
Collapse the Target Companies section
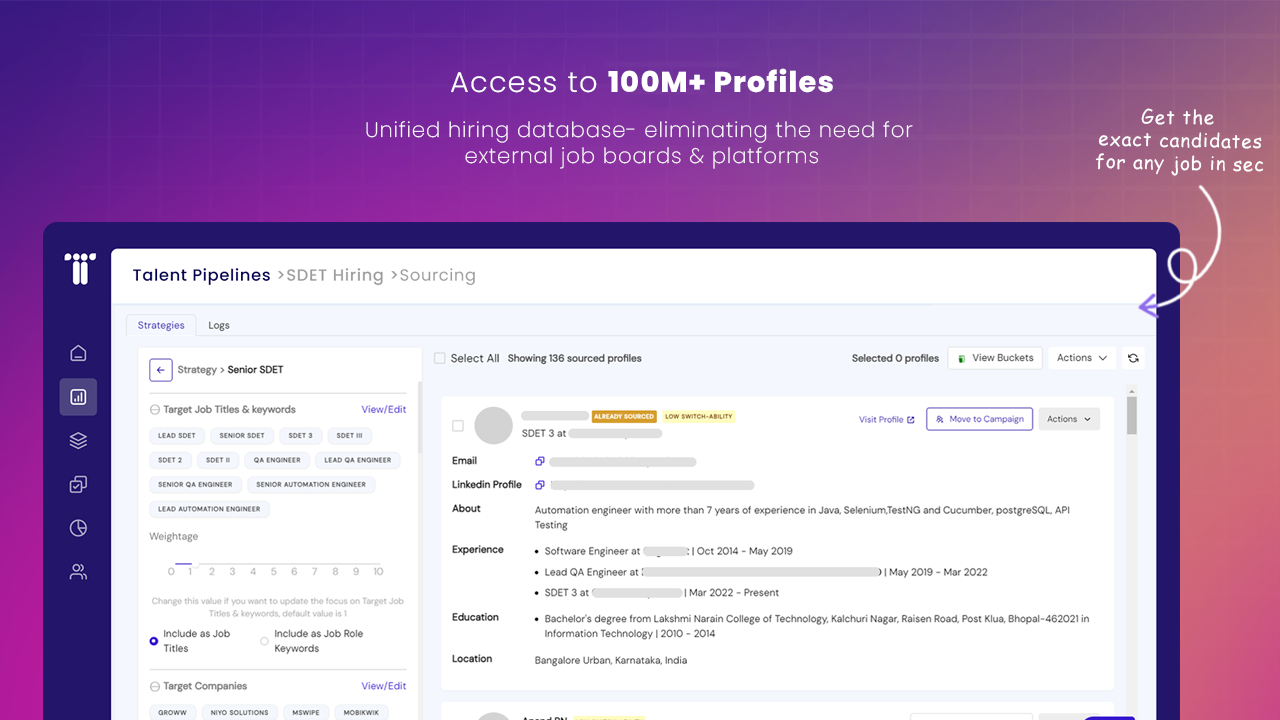(155, 687)
